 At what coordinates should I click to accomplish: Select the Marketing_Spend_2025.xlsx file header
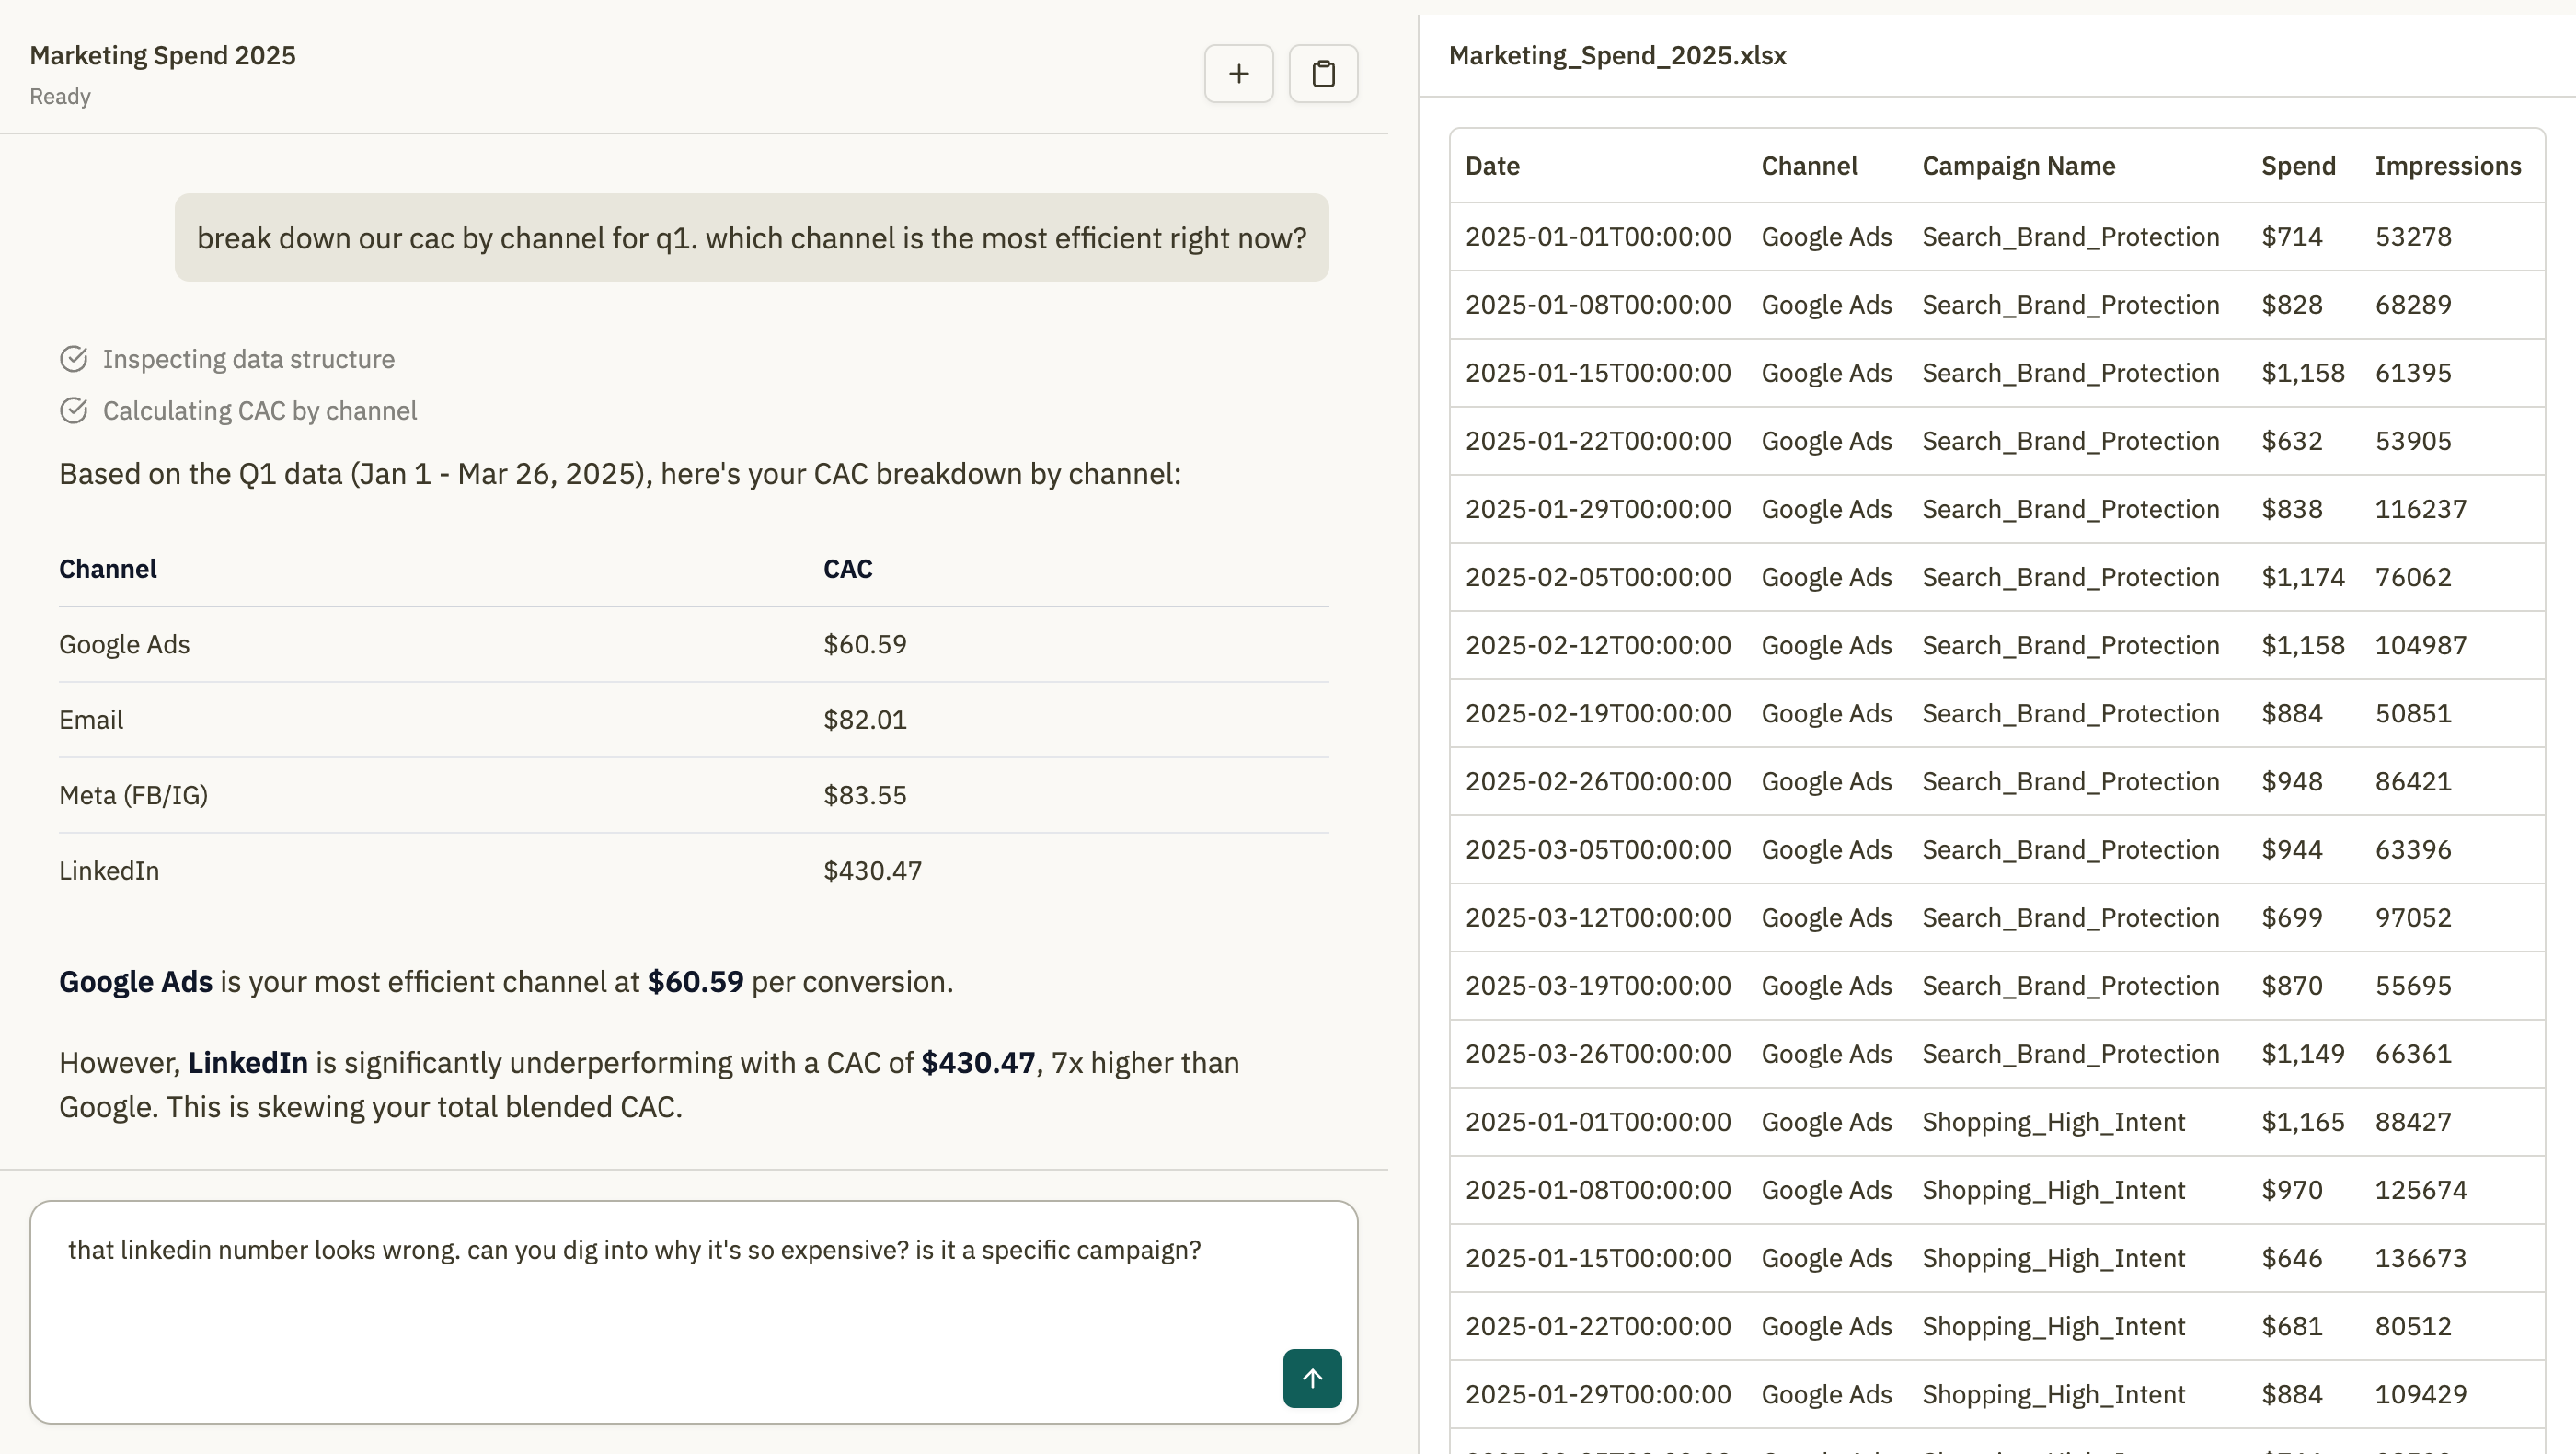[x=1618, y=56]
